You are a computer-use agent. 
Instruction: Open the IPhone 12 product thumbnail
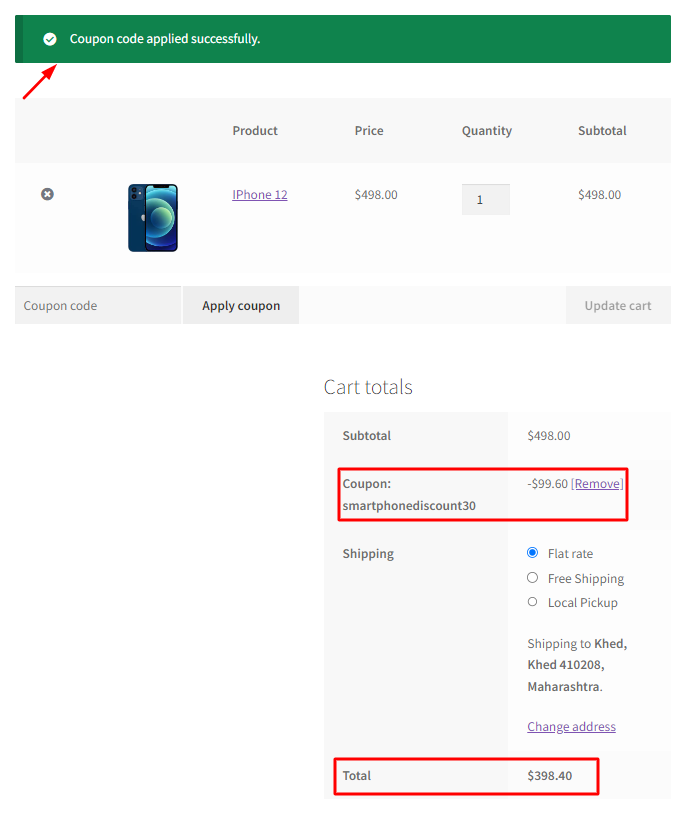point(153,218)
